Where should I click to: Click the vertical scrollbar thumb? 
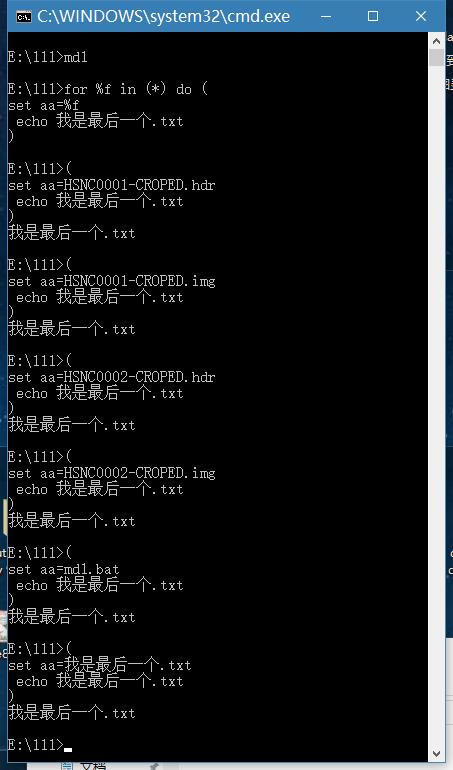coord(436,57)
